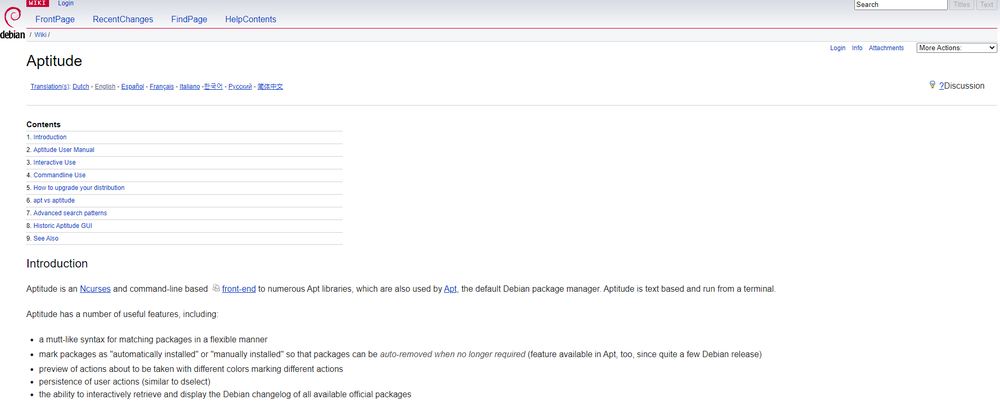Jump to How to upgrade your distribution

tap(79, 188)
